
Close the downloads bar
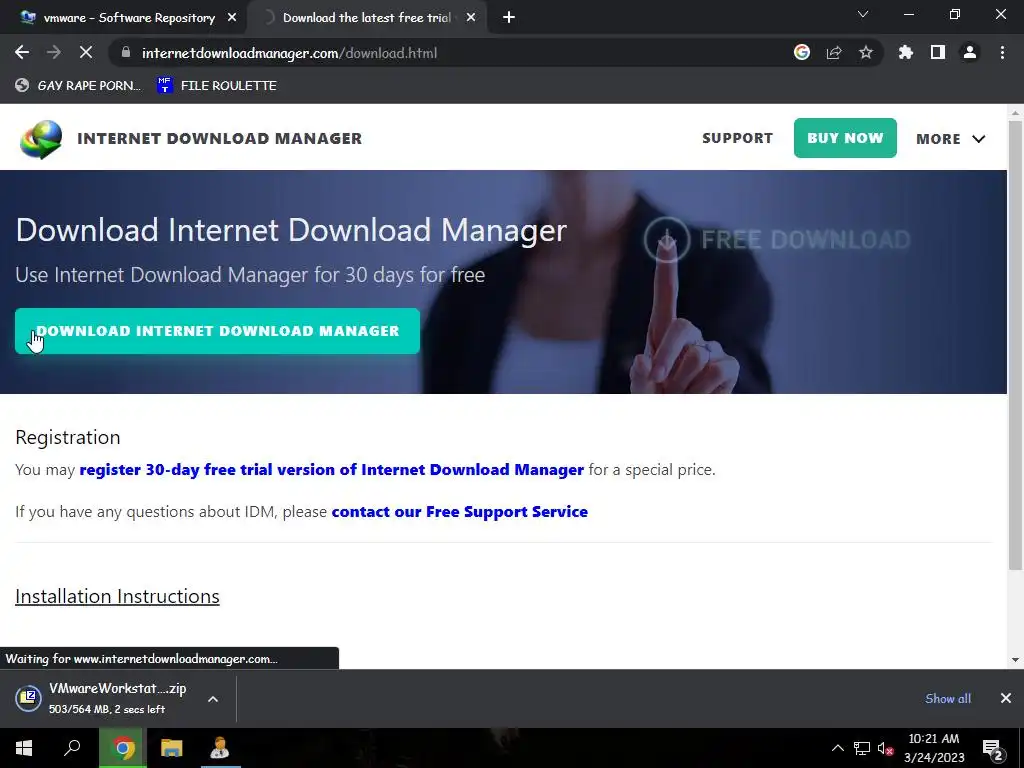point(1006,698)
